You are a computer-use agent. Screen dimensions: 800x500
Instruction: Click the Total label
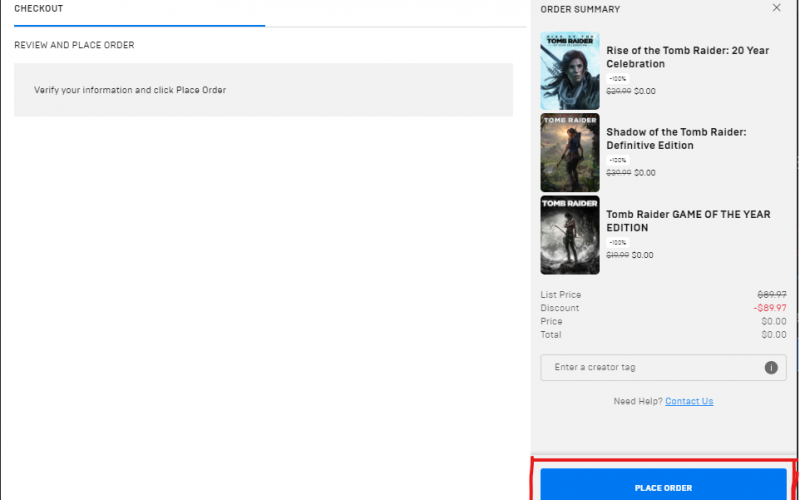(x=551, y=335)
